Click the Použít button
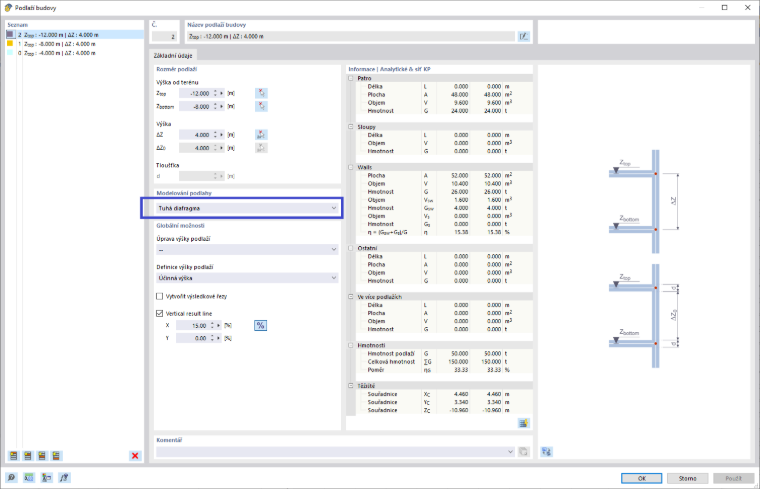The height and width of the screenshot is (489, 760). pos(733,478)
